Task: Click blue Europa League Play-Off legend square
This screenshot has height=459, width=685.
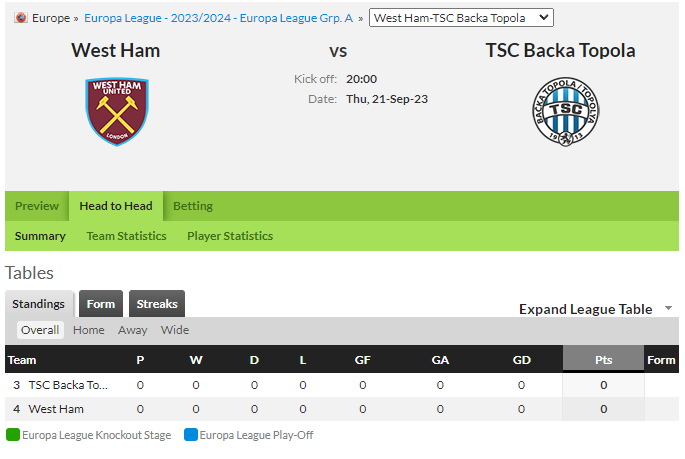Action: (x=191, y=435)
